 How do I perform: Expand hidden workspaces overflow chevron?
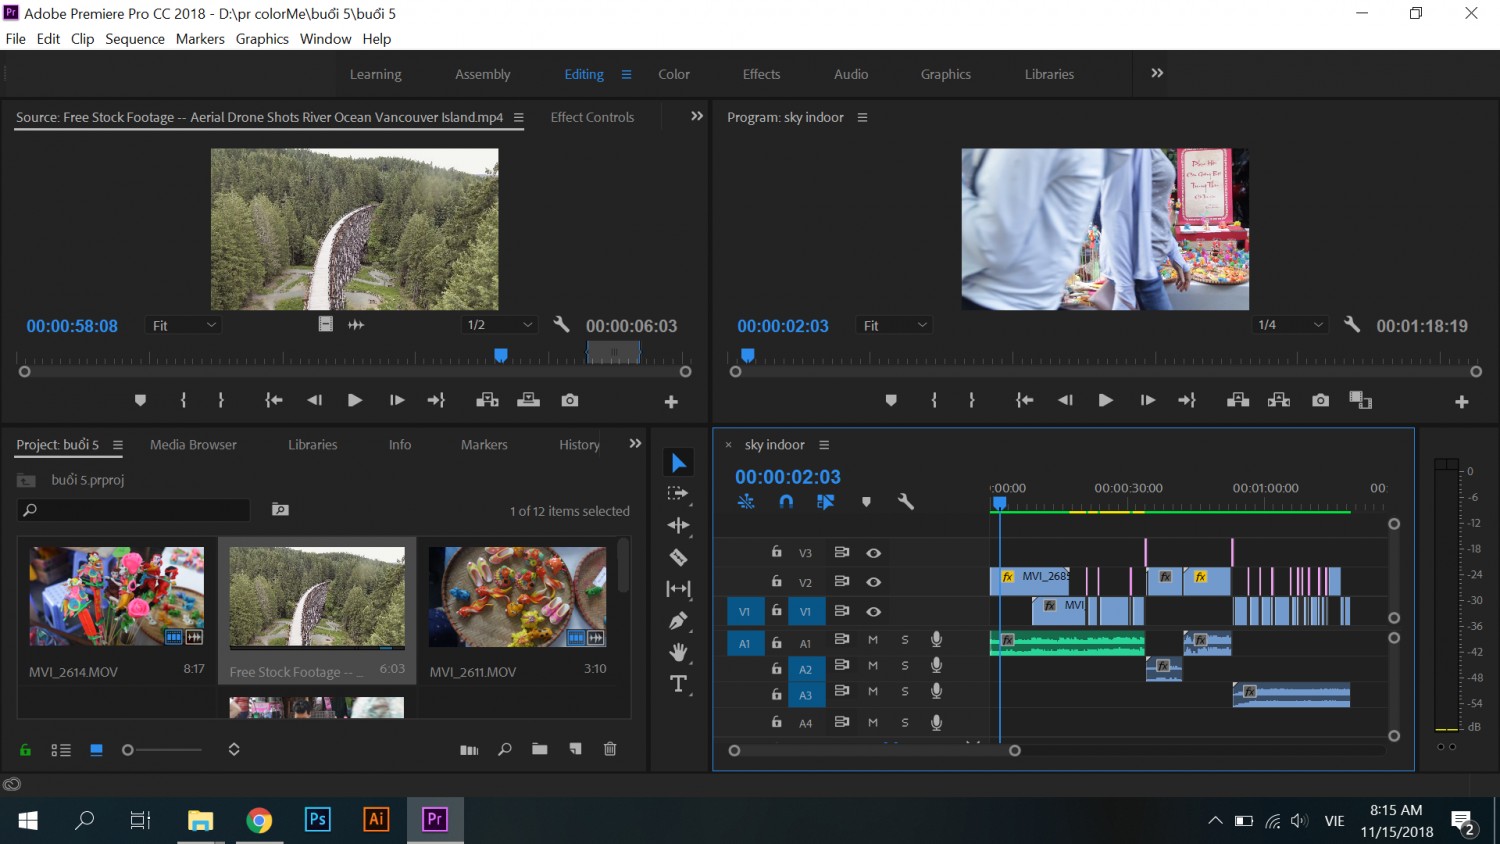[x=1157, y=73]
